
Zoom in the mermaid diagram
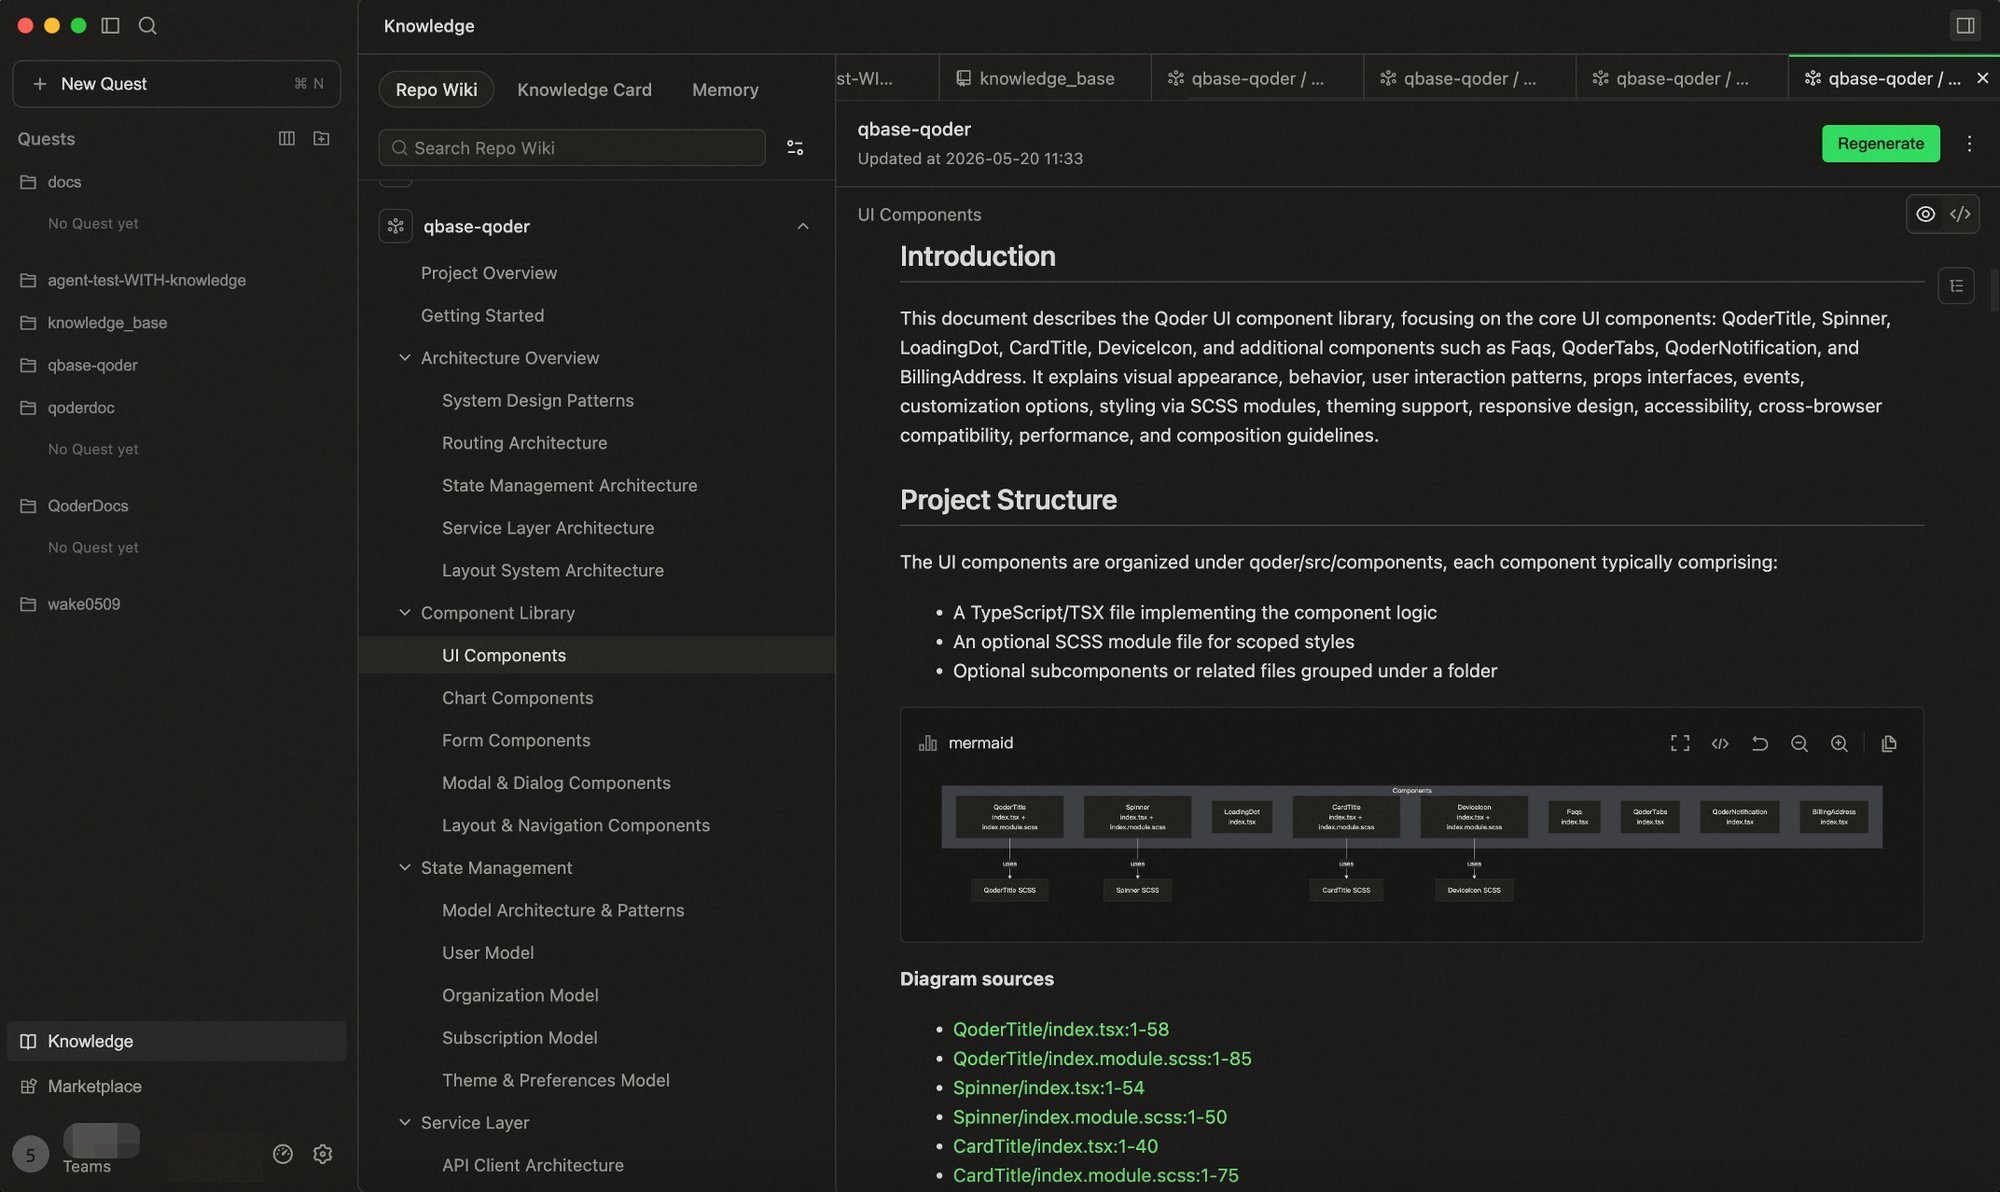point(1839,743)
